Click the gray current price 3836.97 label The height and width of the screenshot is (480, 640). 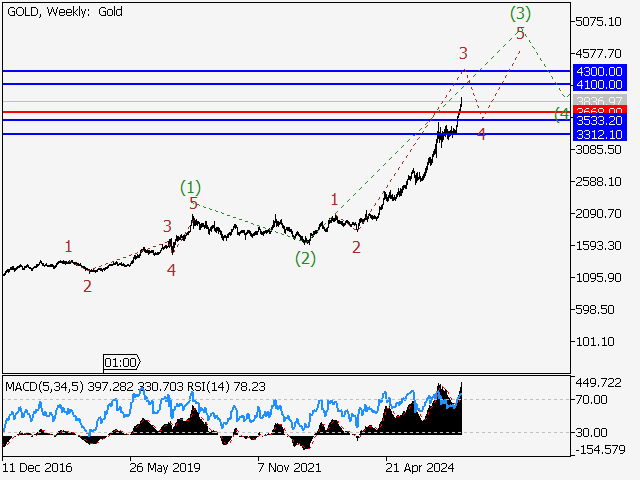[x=599, y=101]
